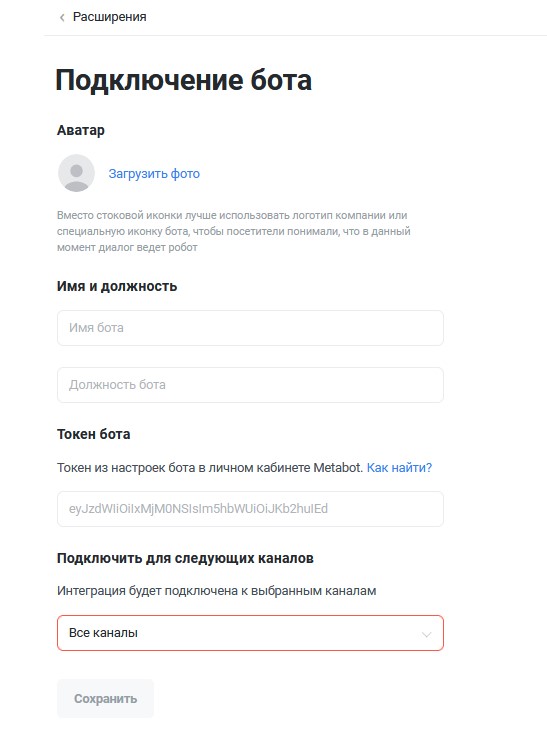Open the Загрузить фото upload link
Image resolution: width=547 pixels, height=754 pixels.
point(154,174)
